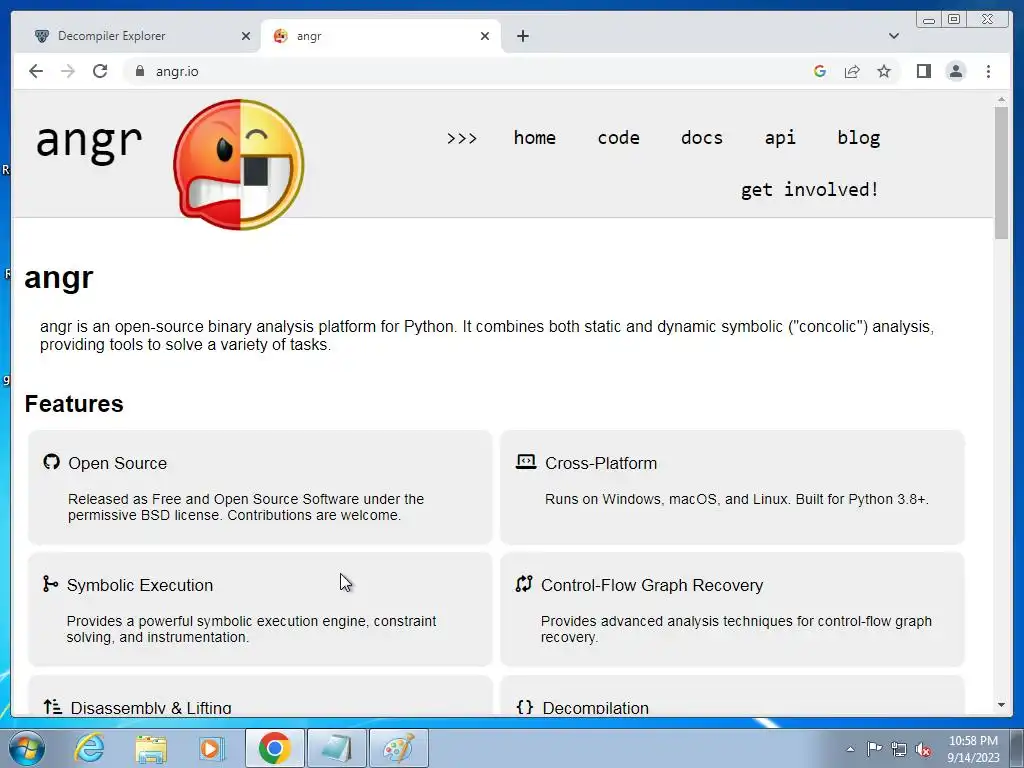
Task: Go back with the browser back arrow
Action: tap(36, 71)
